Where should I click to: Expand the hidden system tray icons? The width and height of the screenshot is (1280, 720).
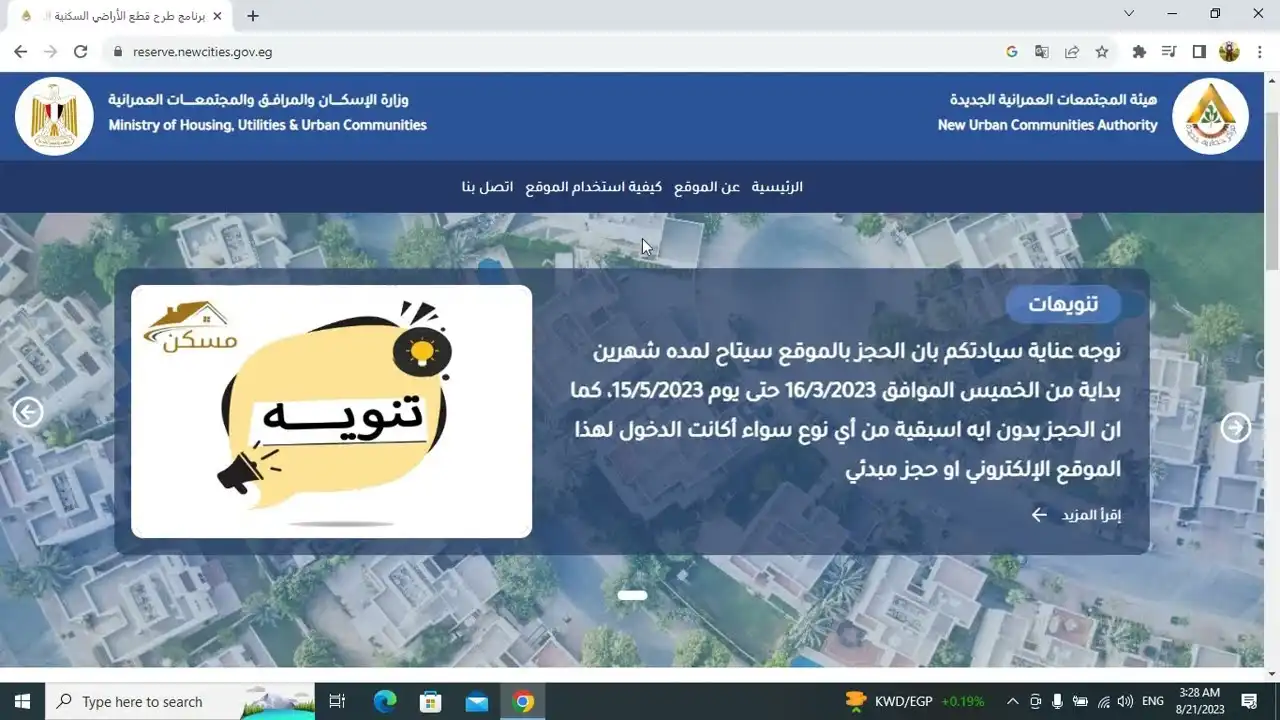coord(1012,701)
